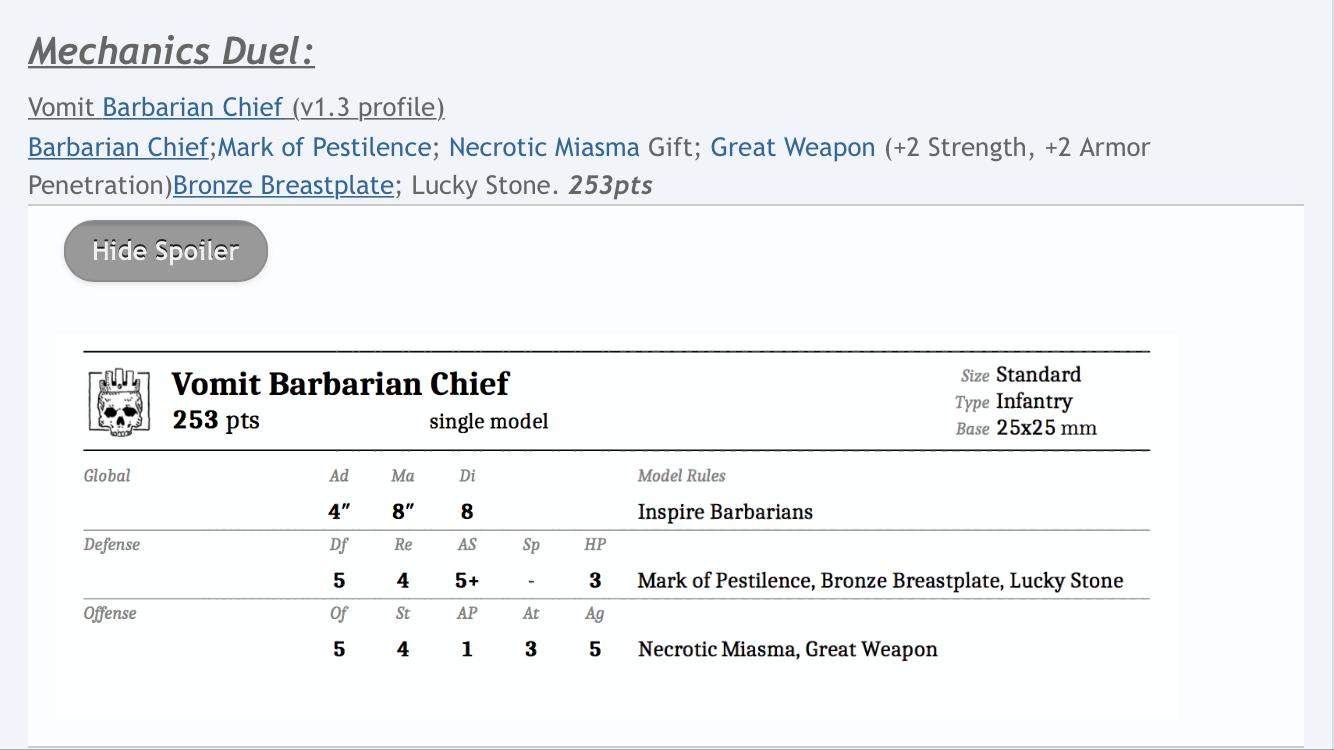
Task: Click the Necrotic Miasma, Great Weapon offense rules
Action: point(788,650)
